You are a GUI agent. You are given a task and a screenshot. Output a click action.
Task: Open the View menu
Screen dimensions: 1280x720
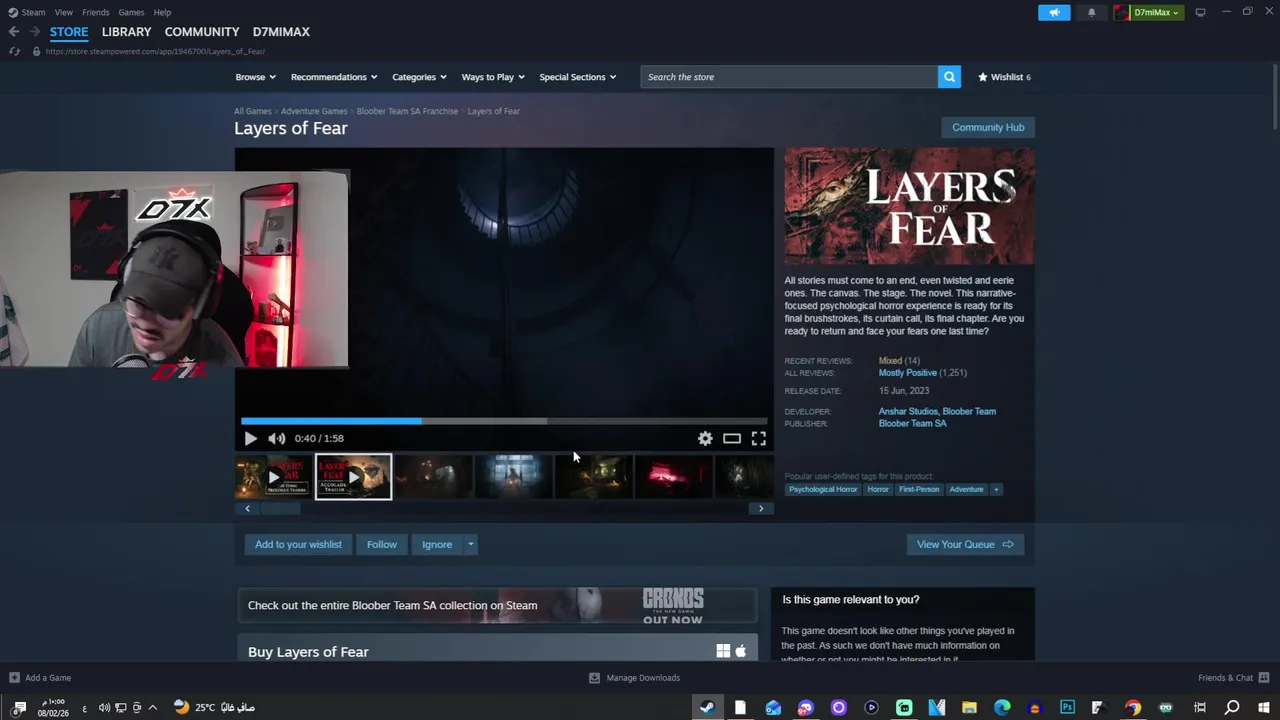coord(63,12)
